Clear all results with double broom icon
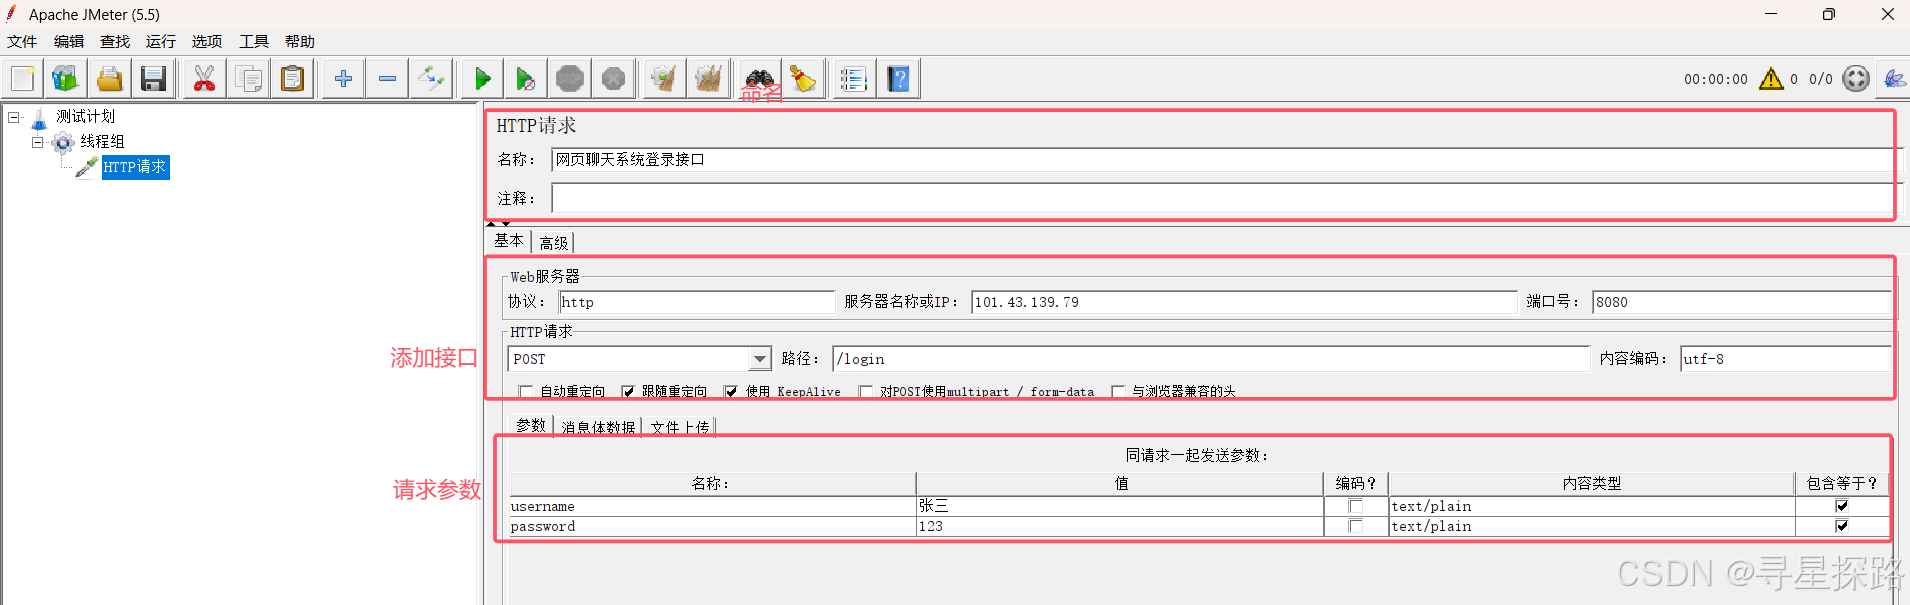Viewport: 1910px width, 605px height. pyautogui.click(x=708, y=78)
